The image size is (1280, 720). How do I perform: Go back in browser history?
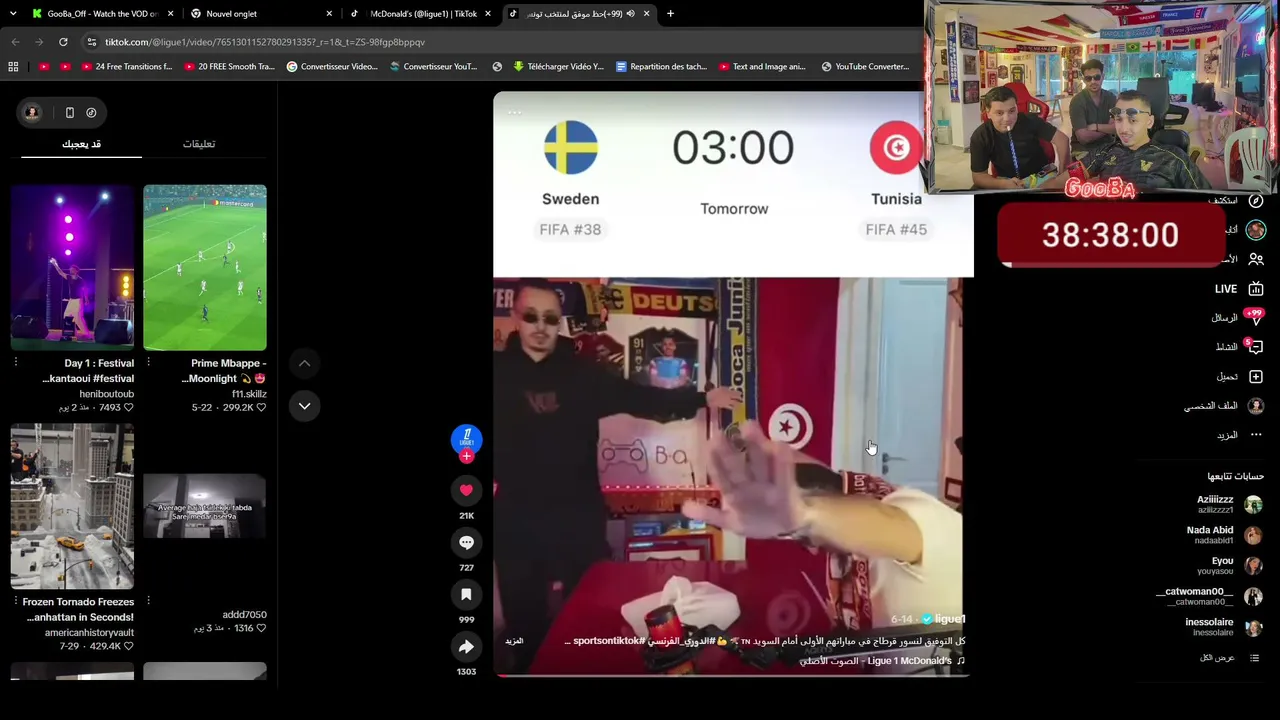(x=15, y=42)
